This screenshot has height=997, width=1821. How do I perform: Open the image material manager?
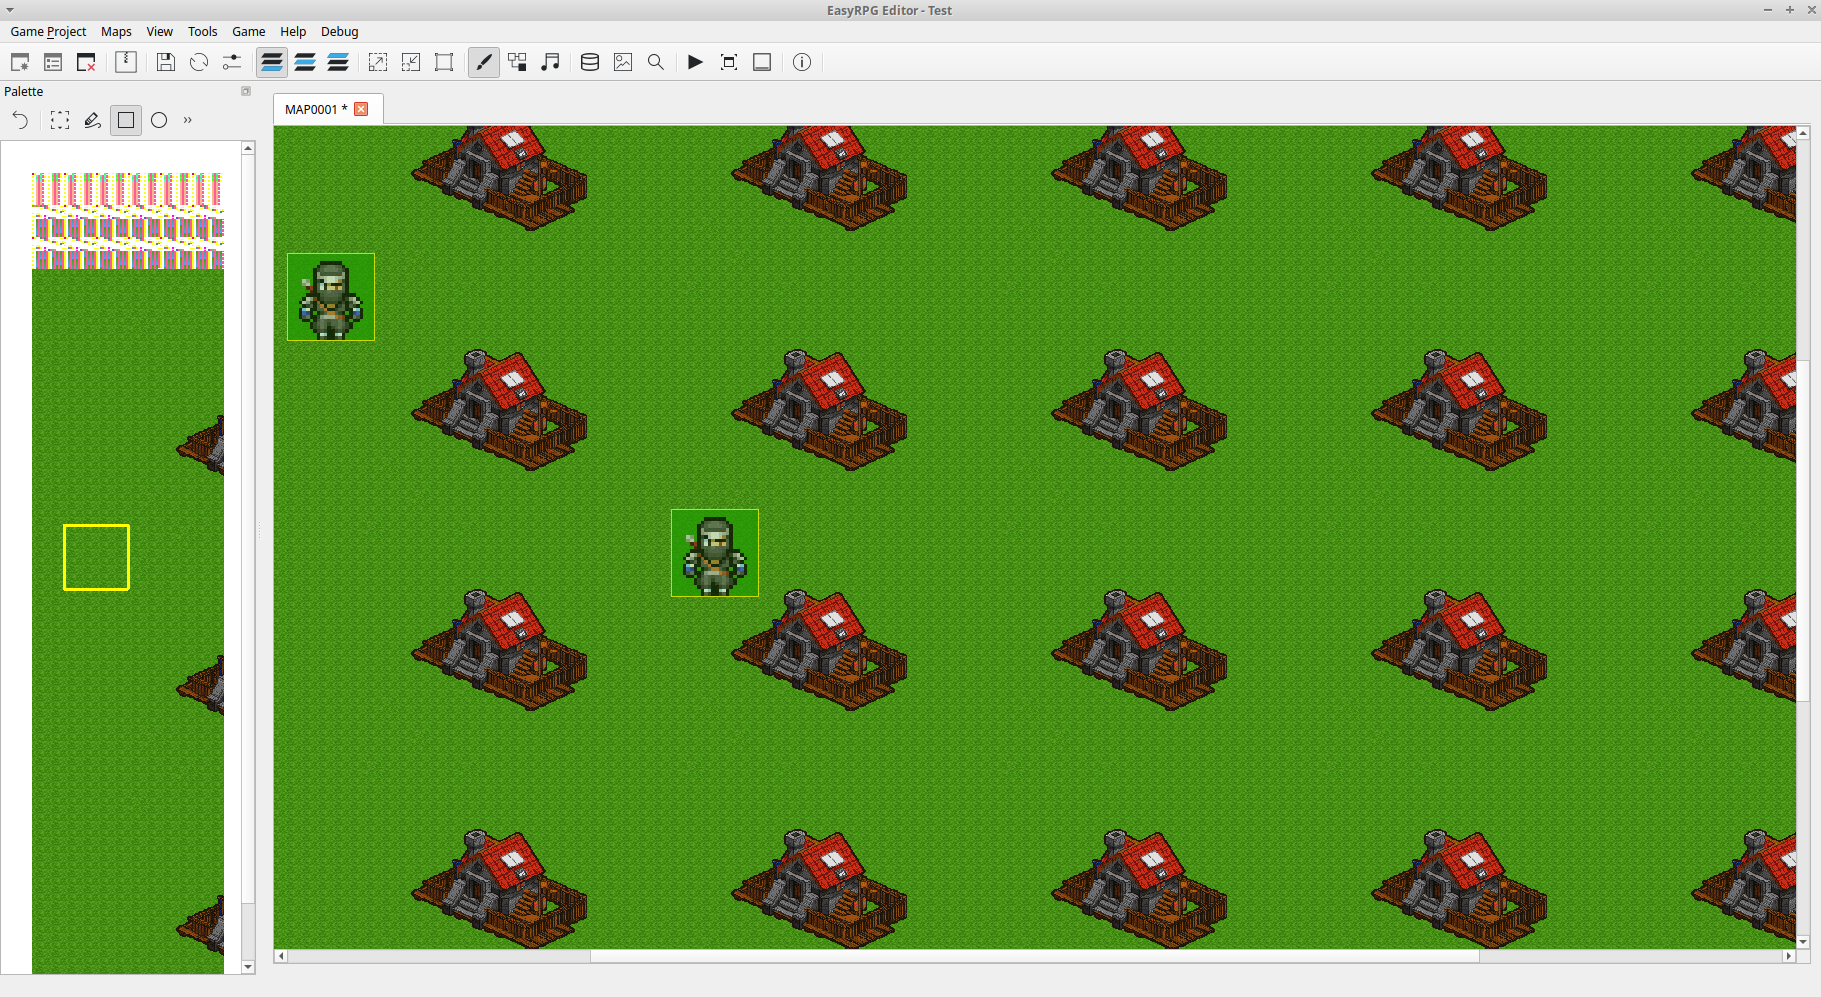[x=623, y=62]
